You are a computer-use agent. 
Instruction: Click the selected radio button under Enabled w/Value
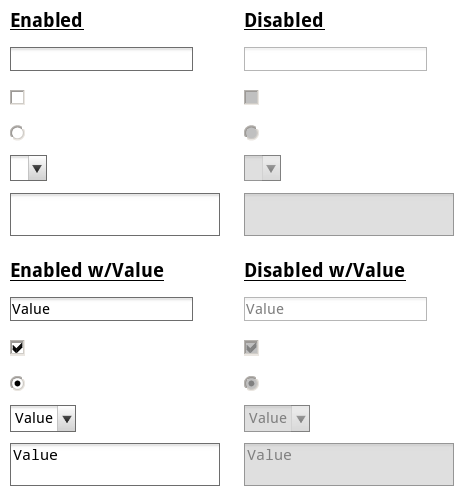(x=17, y=383)
